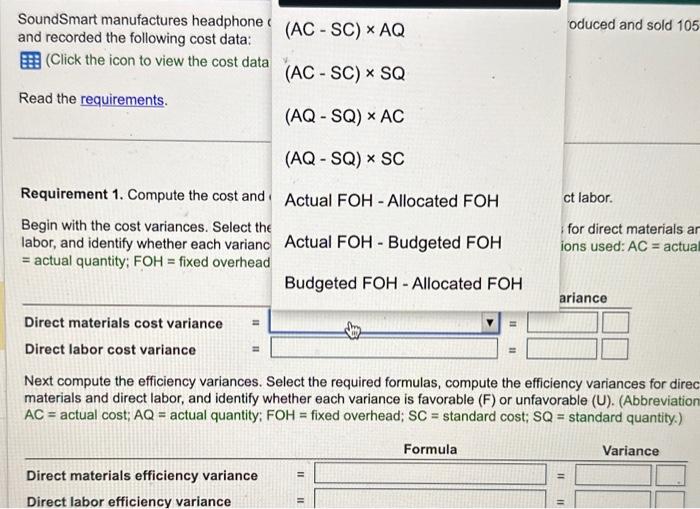Click the 'Variance' header of efficiency table
Image resolution: width=700 pixels, height=509 pixels.
[630, 451]
